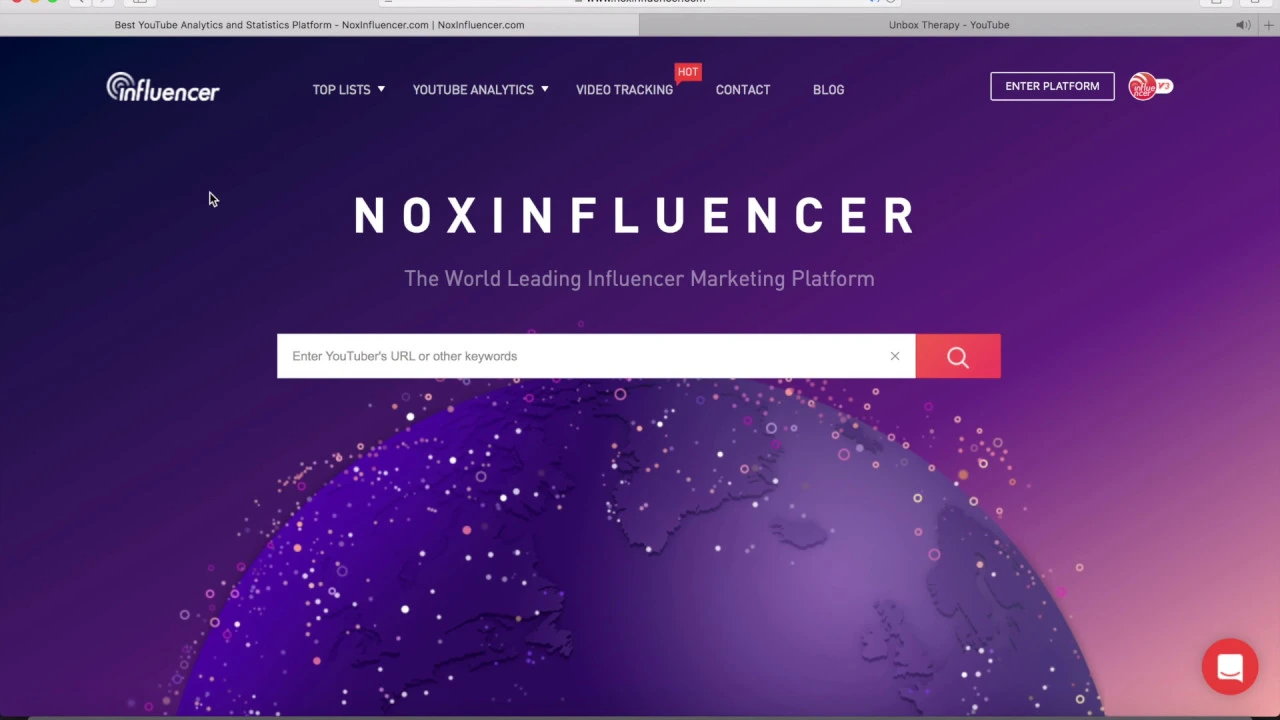Select the NoxInfluencer.com browser tab

tap(319, 25)
